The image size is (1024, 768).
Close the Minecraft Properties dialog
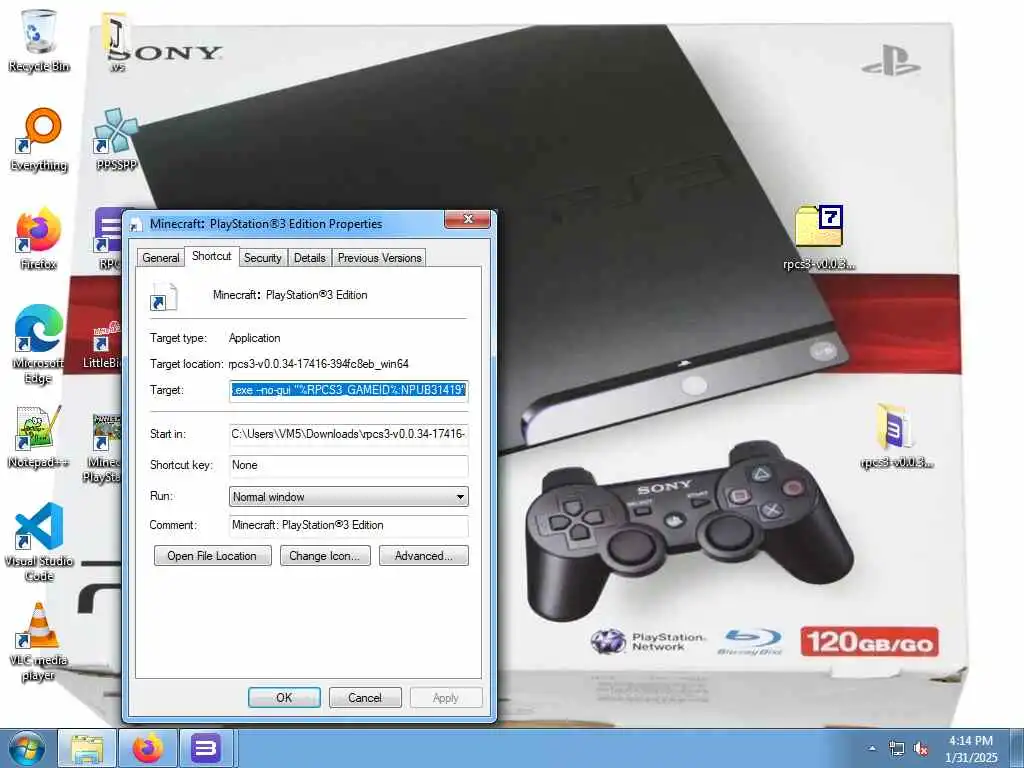coord(468,219)
